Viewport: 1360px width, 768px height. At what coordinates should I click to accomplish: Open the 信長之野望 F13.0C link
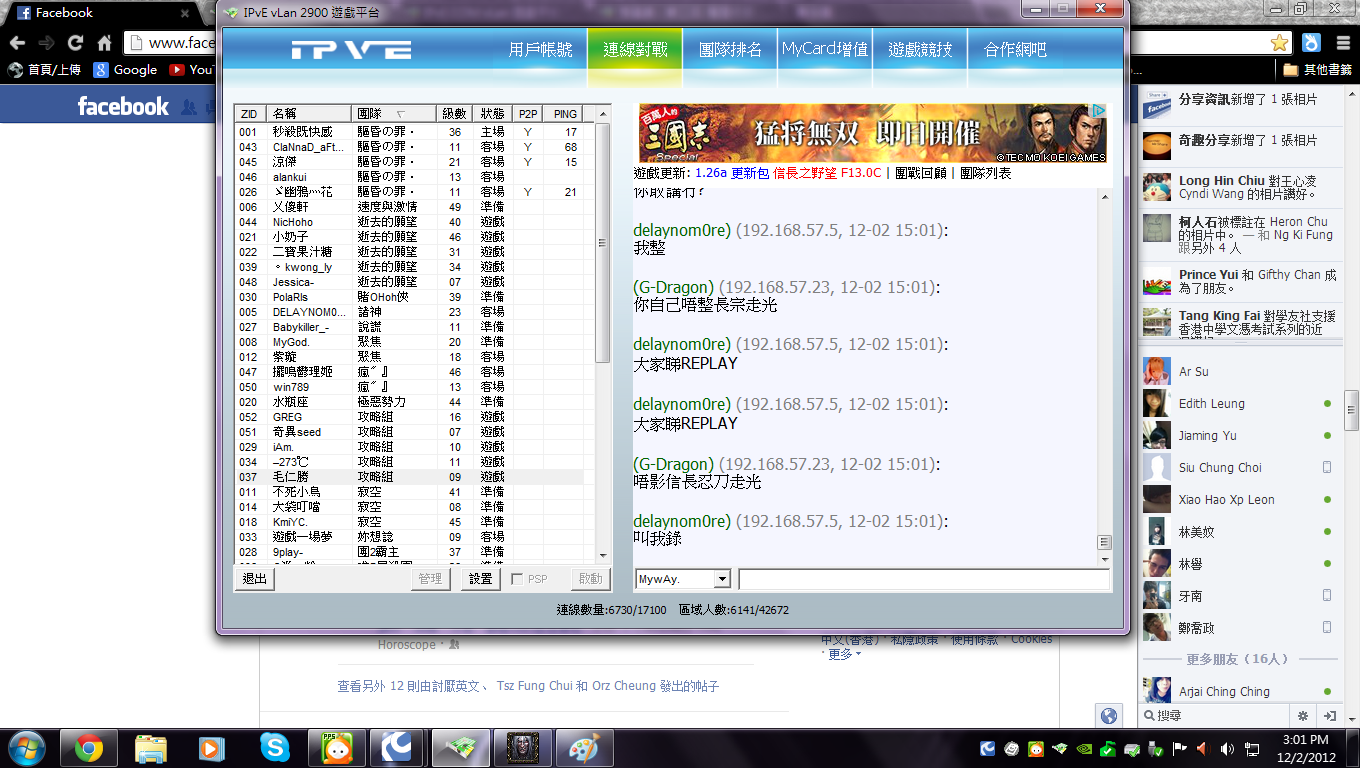(x=827, y=173)
